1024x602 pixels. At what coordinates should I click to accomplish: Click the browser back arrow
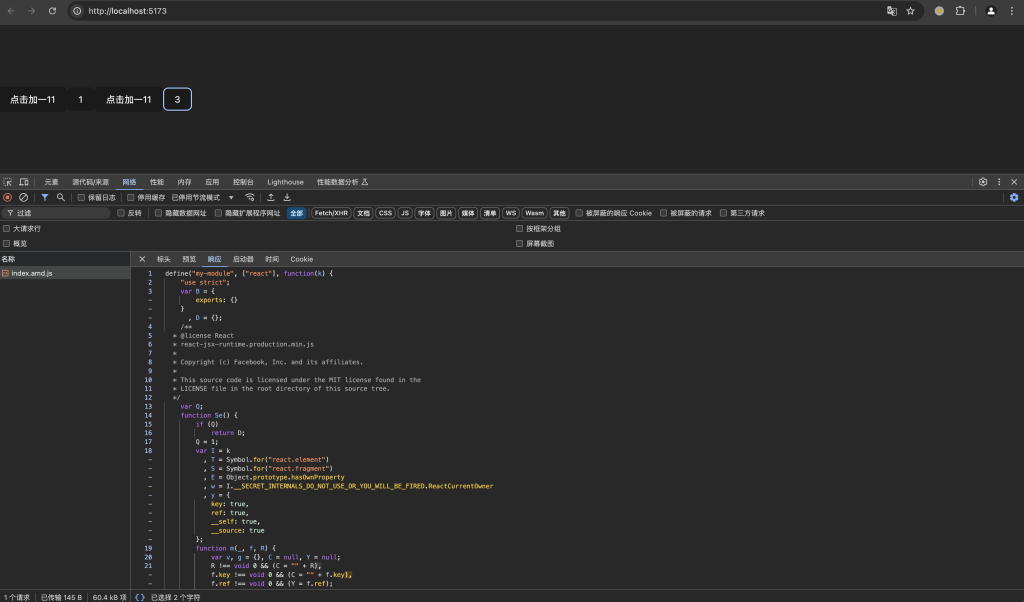pos(11,11)
